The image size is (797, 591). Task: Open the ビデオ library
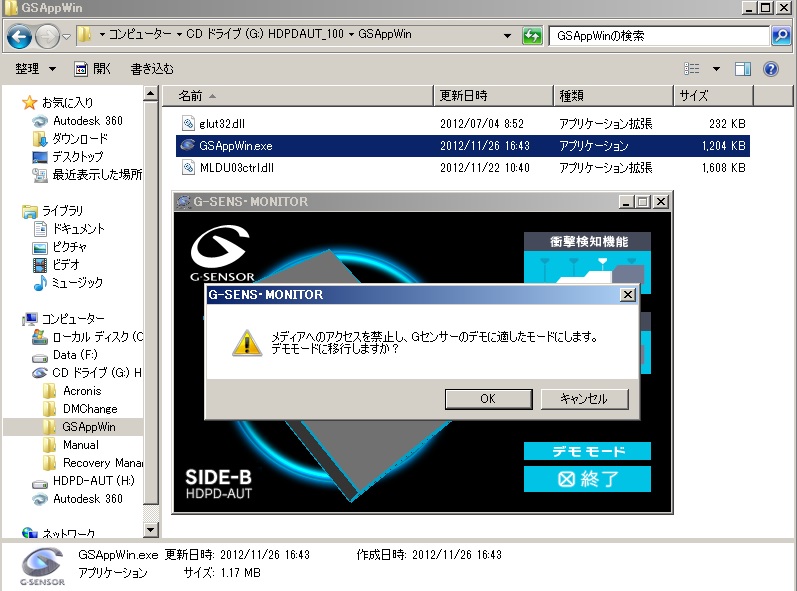pyautogui.click(x=66, y=265)
